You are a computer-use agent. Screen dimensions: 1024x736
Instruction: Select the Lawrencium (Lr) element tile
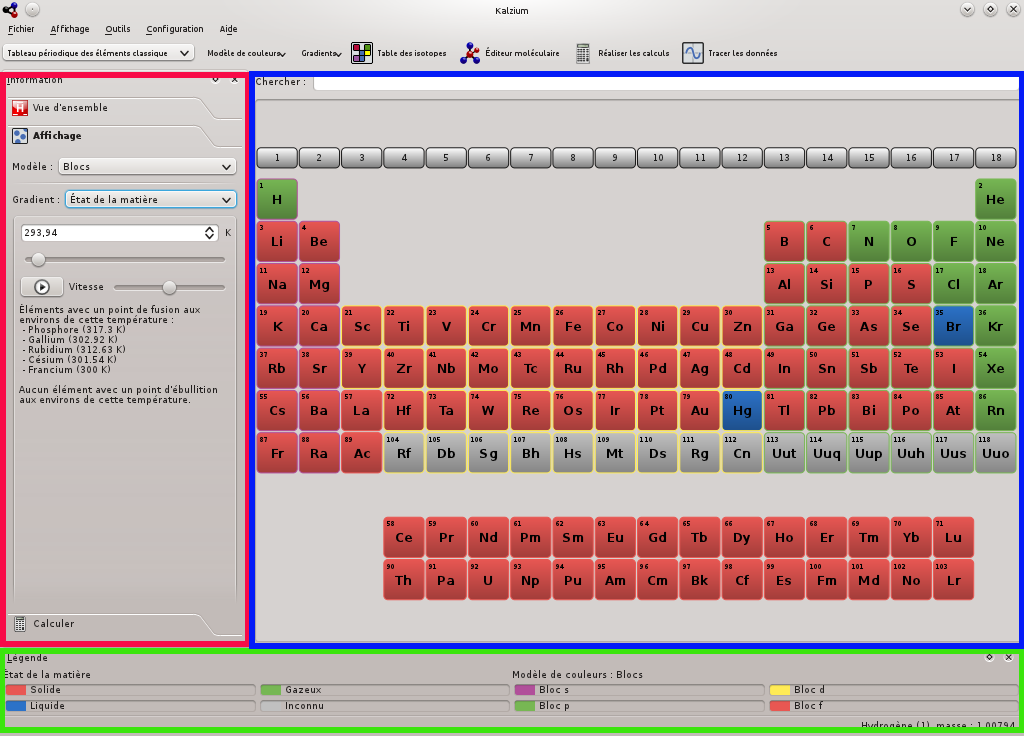(x=953, y=580)
